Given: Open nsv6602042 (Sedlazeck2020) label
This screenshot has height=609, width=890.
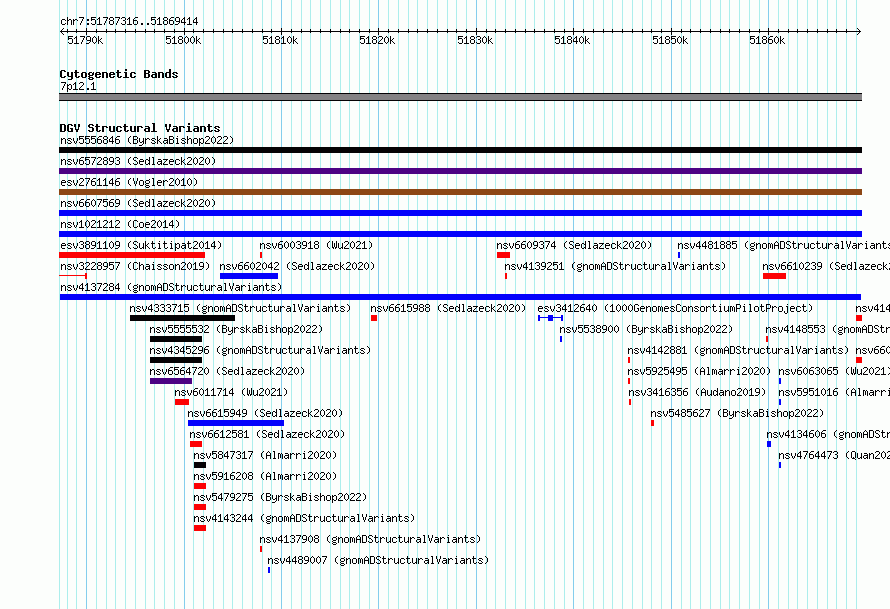Looking at the screenshot, I should click(x=297, y=266).
